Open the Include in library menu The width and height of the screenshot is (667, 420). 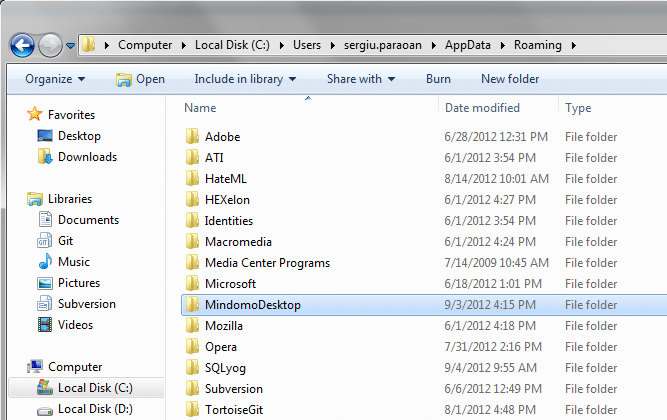[245, 79]
